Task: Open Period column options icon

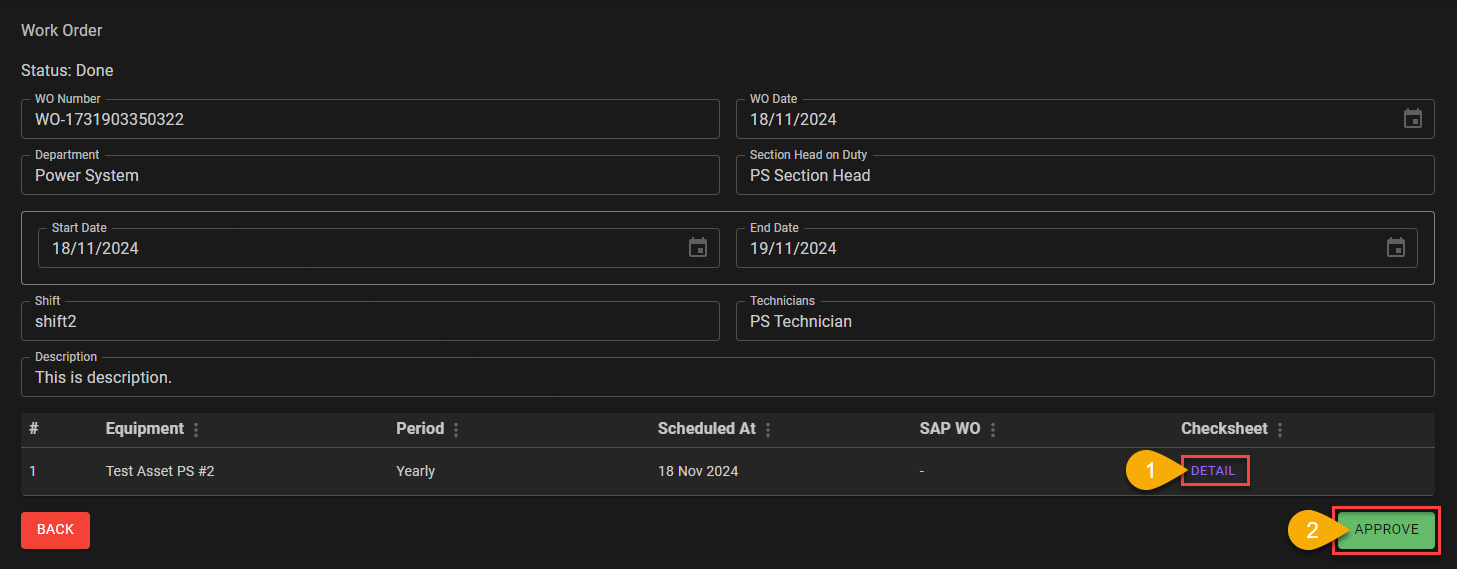Action: (x=456, y=429)
